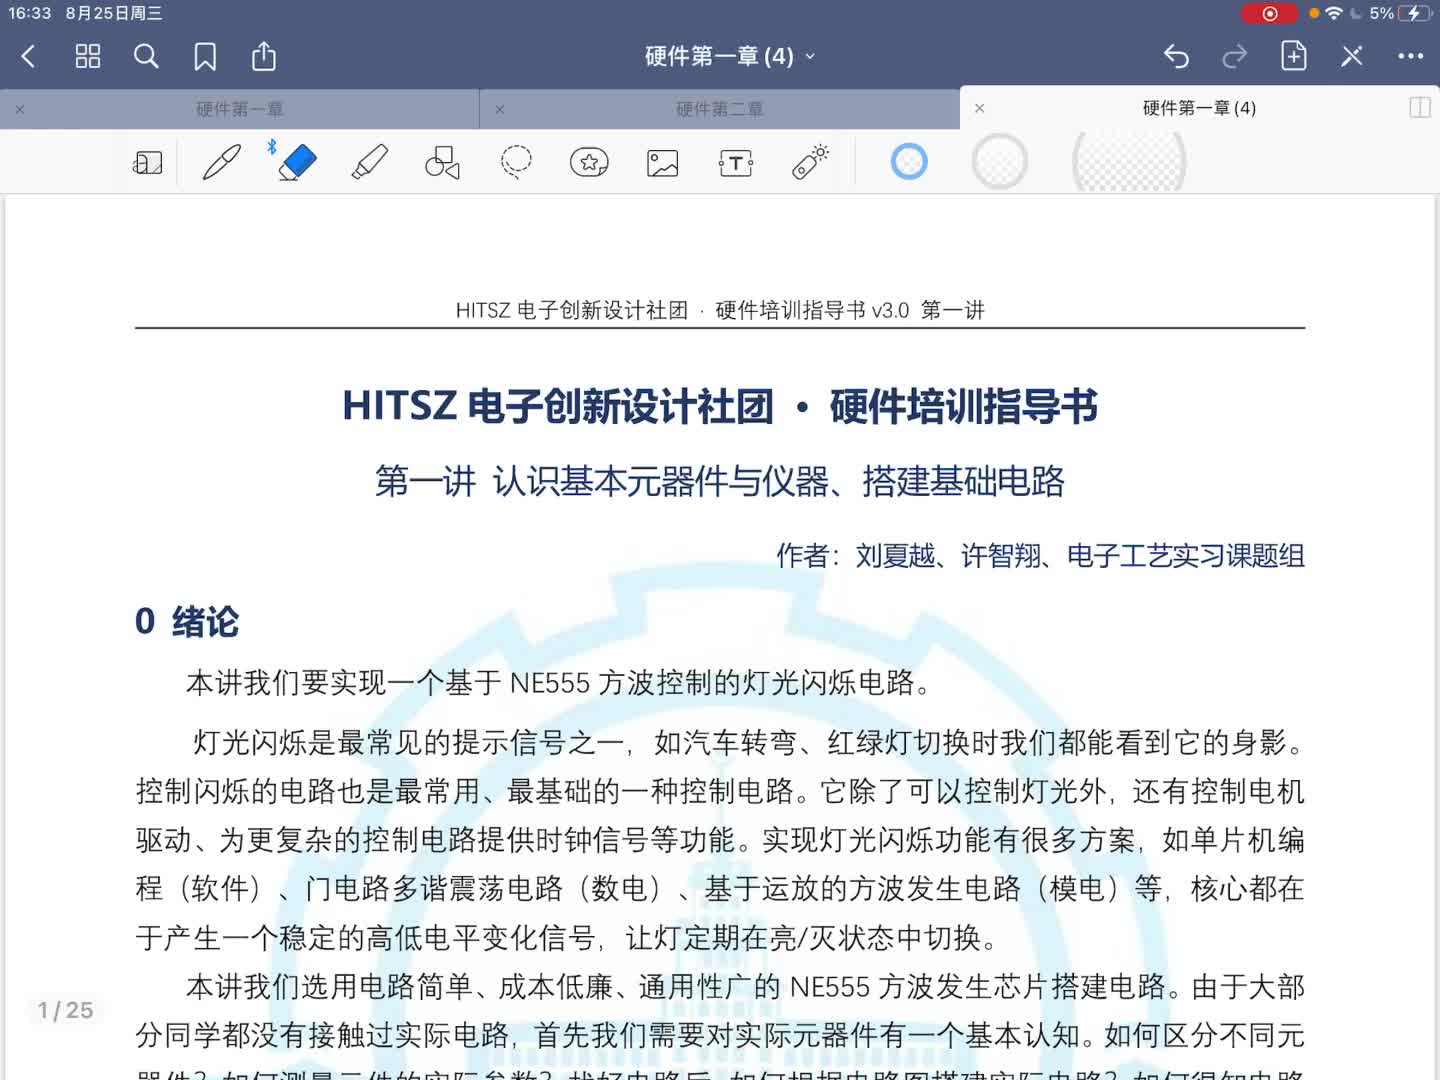
Task: Pick the middle white color preset
Action: tap(1000, 162)
